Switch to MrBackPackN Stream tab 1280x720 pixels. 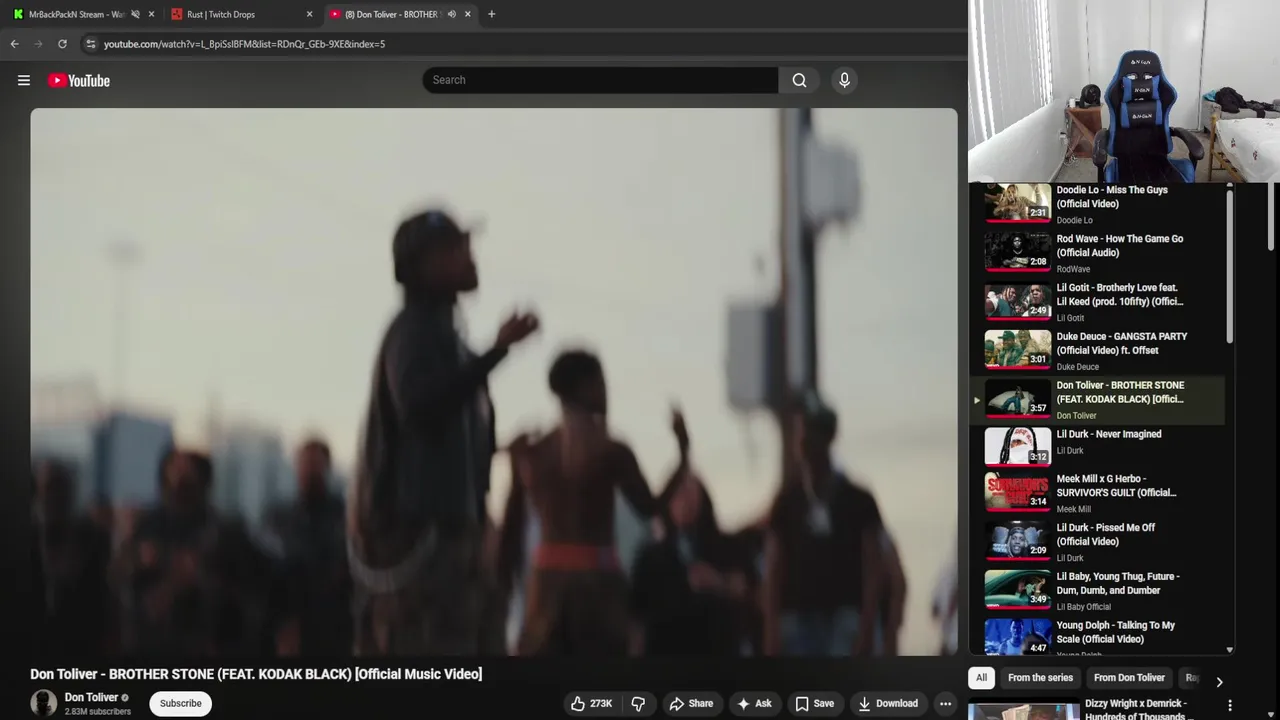76,14
